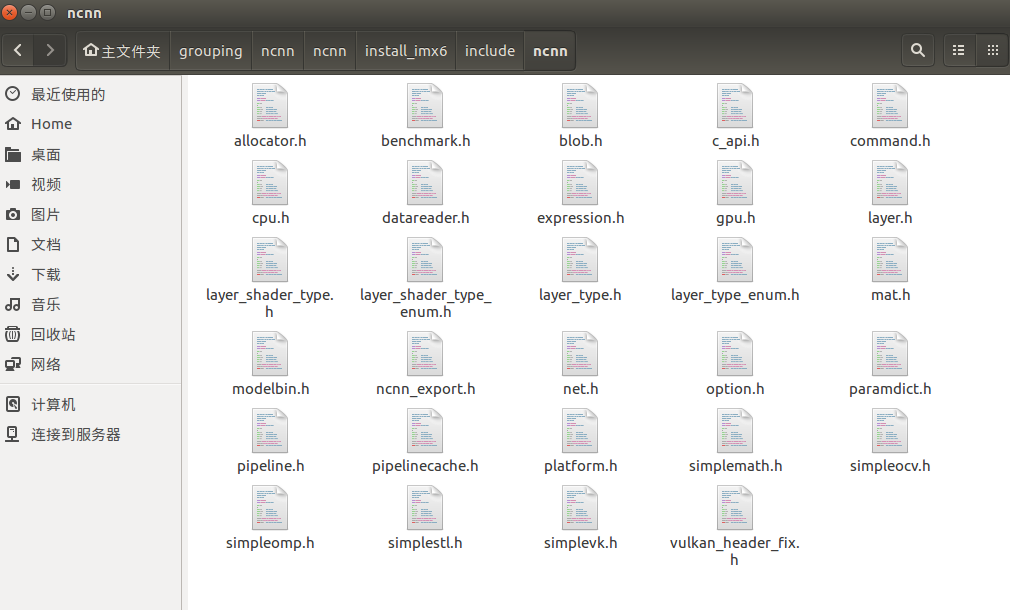This screenshot has width=1010, height=610.
Task: Select the simplestl.h file icon
Action: [425, 508]
